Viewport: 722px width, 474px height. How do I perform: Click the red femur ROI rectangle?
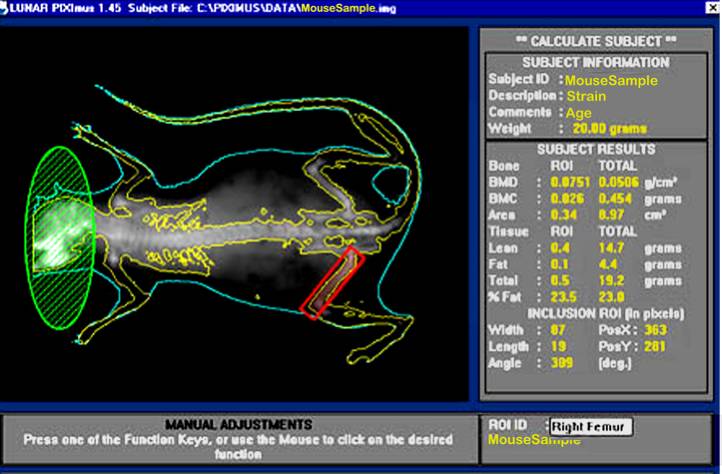(x=331, y=284)
